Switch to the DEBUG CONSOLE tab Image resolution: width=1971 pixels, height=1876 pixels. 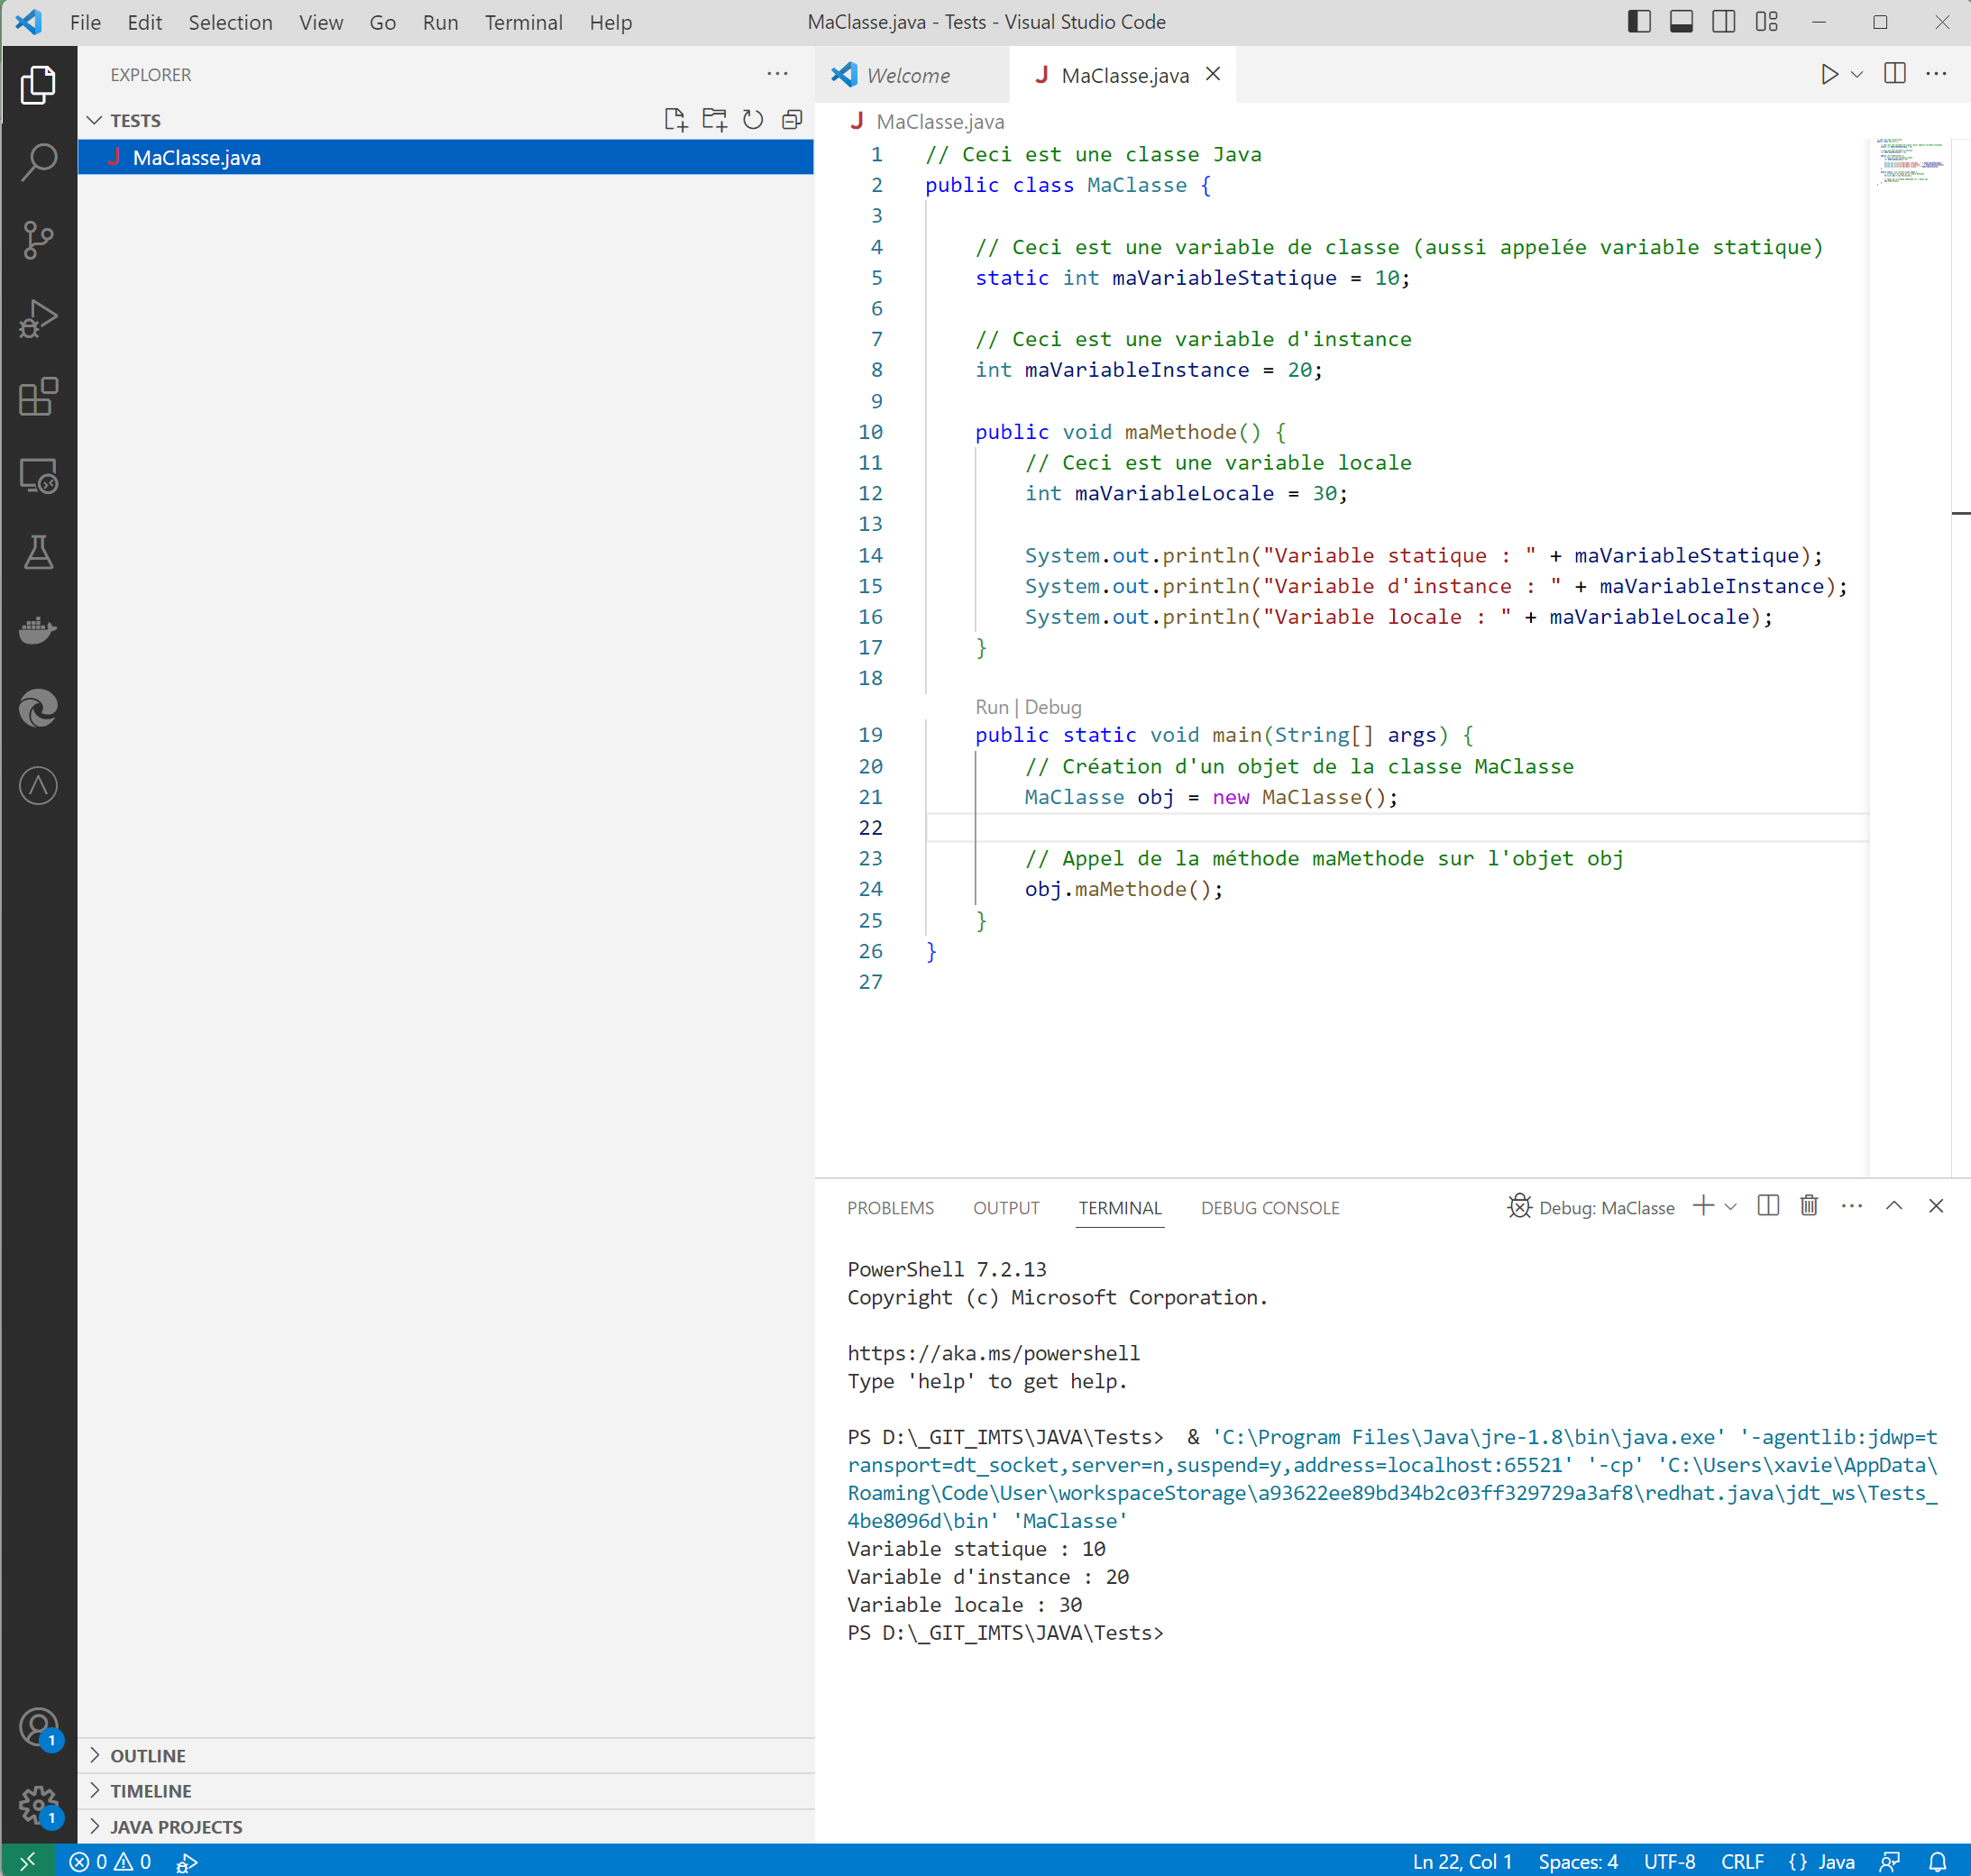pyautogui.click(x=1269, y=1207)
